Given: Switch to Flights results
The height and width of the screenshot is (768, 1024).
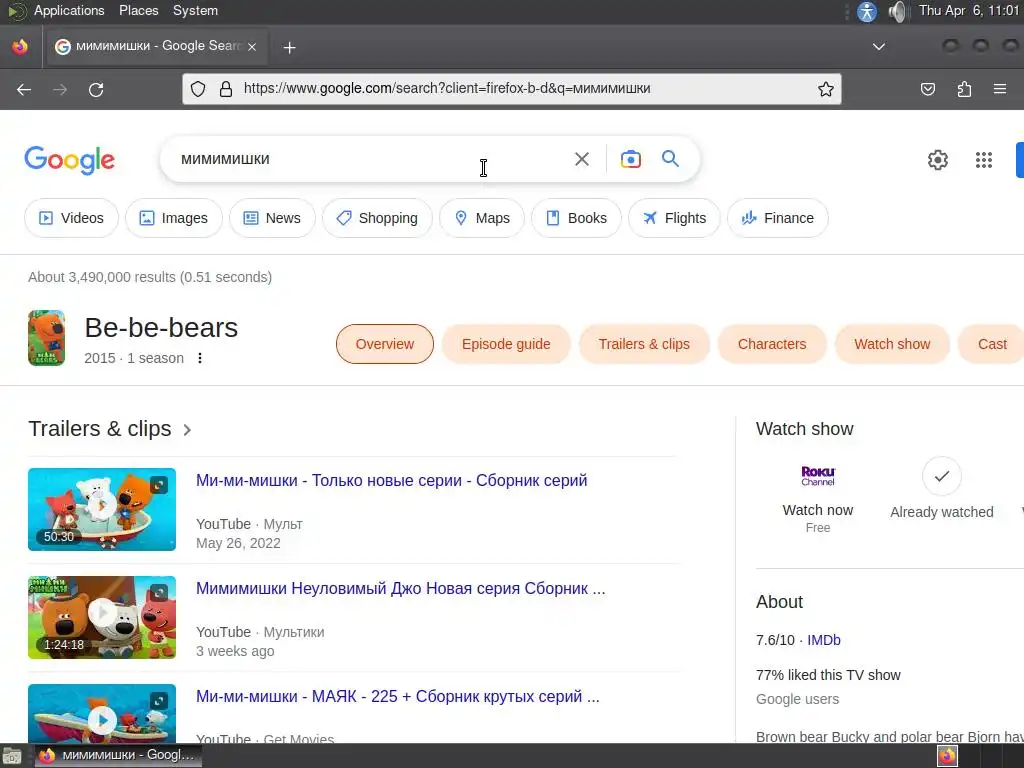Looking at the screenshot, I should pyautogui.click(x=675, y=218).
